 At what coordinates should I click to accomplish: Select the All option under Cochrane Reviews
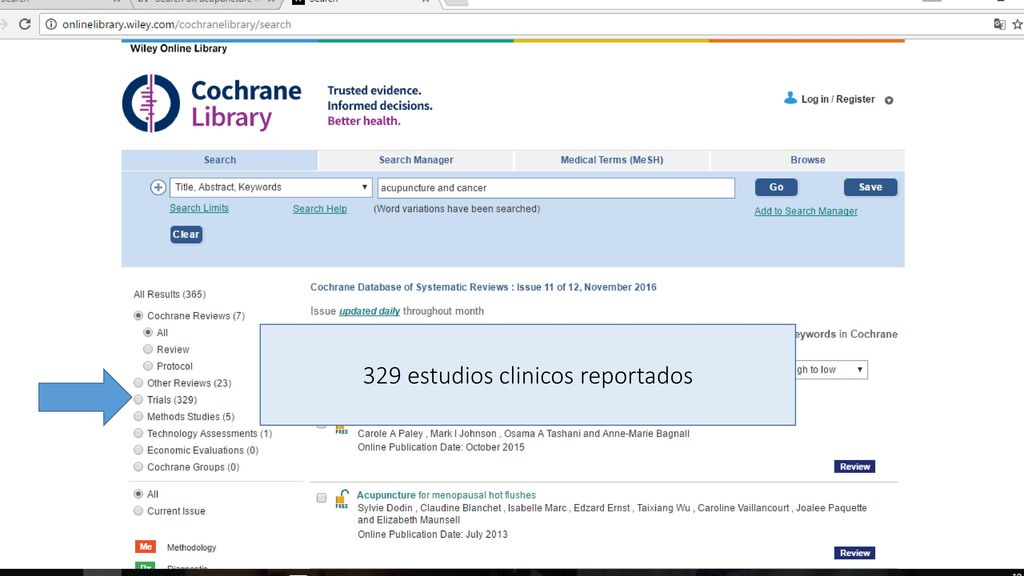tap(148, 332)
